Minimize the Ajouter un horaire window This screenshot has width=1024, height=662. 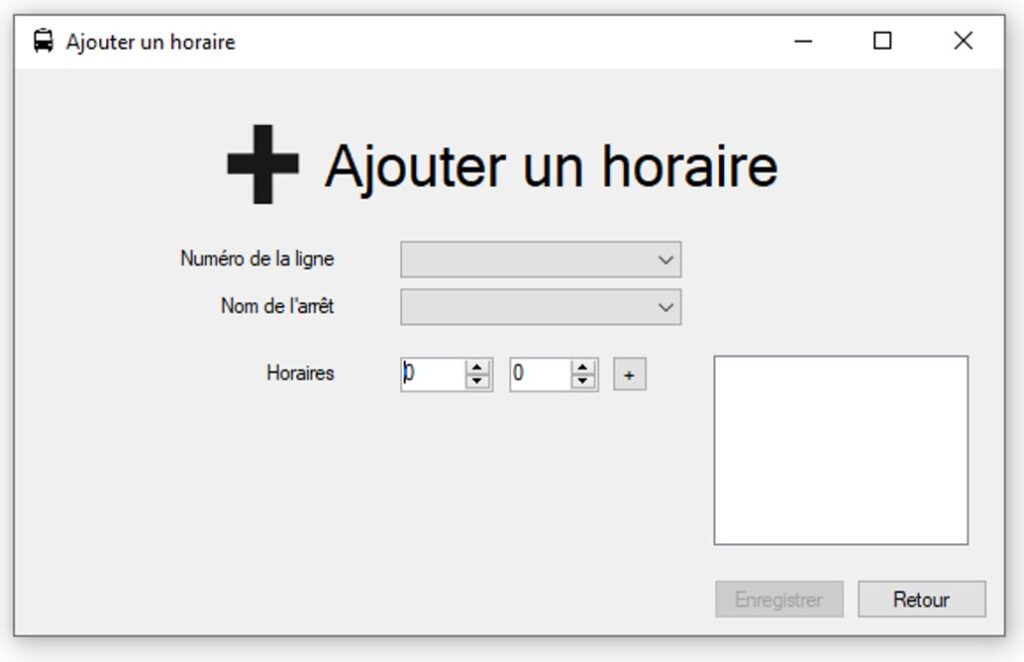pyautogui.click(x=803, y=41)
